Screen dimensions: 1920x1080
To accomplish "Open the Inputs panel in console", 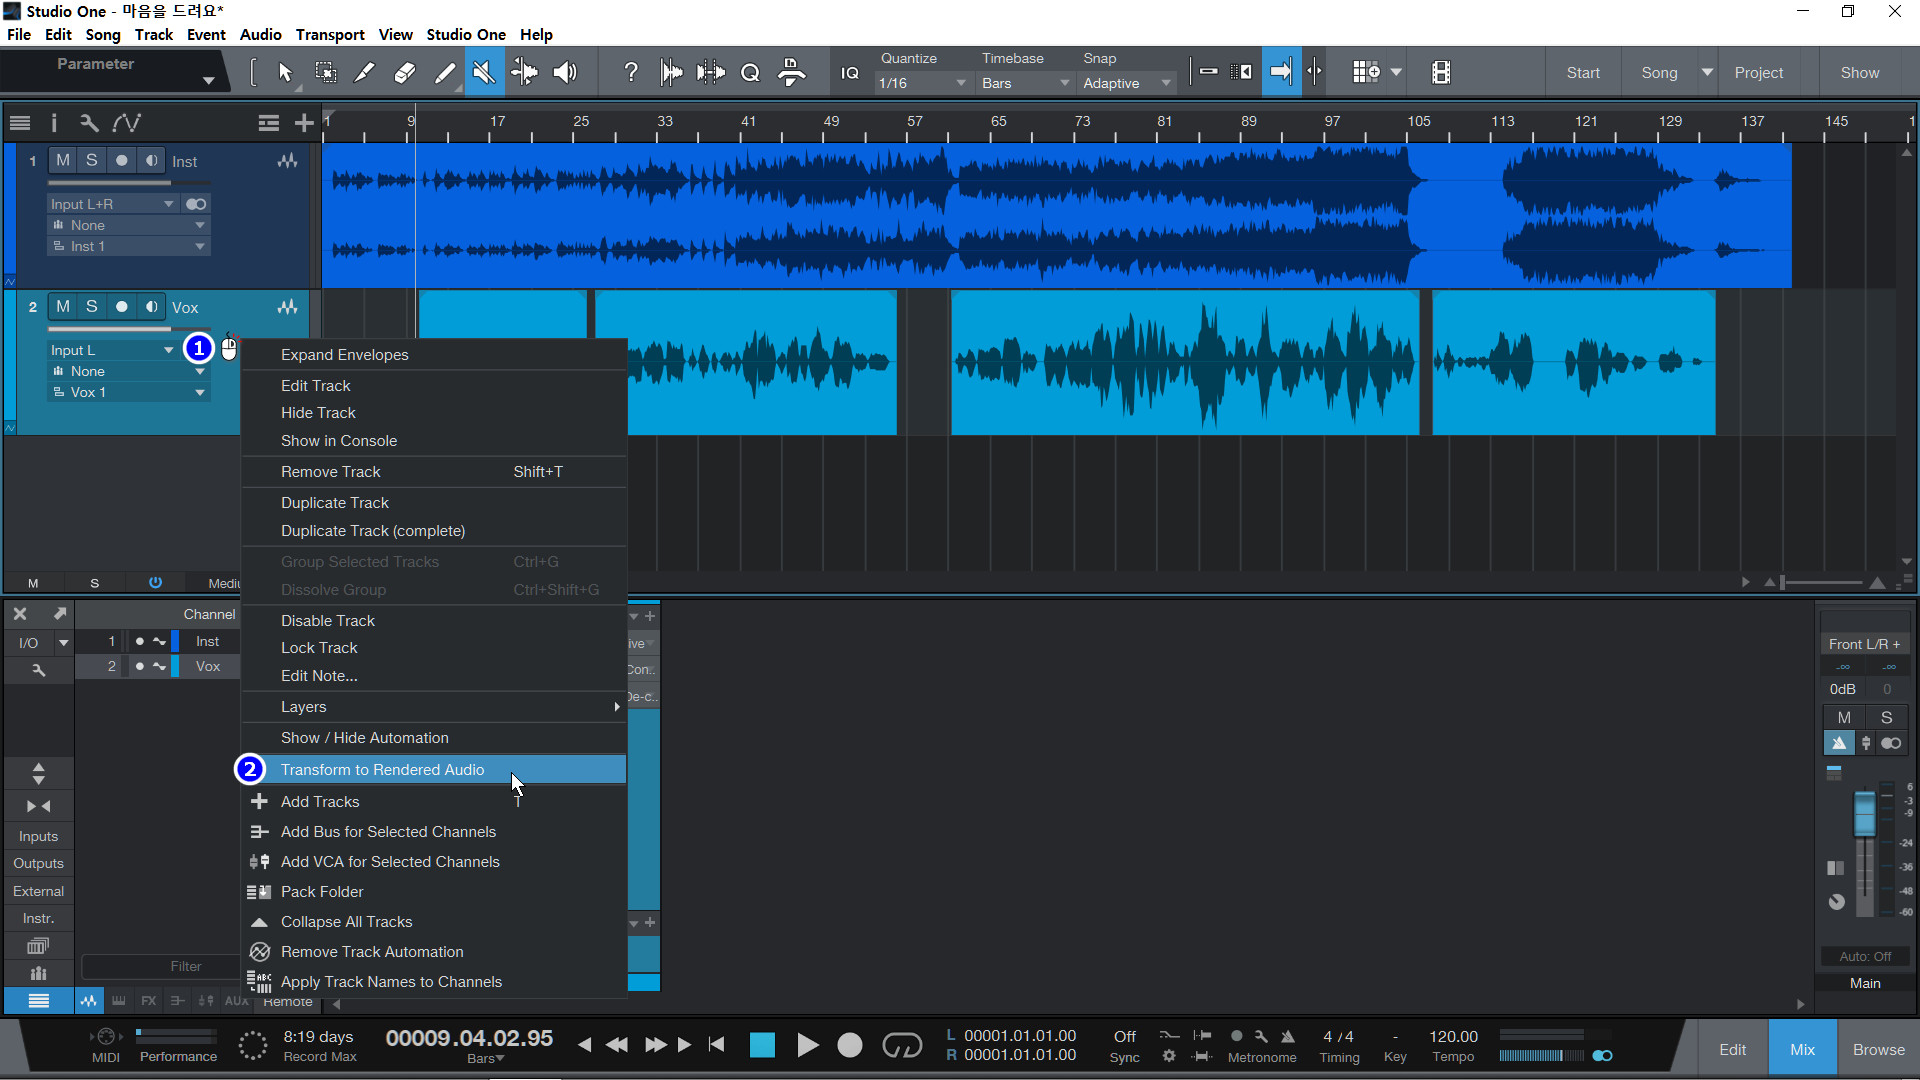I will pyautogui.click(x=38, y=836).
